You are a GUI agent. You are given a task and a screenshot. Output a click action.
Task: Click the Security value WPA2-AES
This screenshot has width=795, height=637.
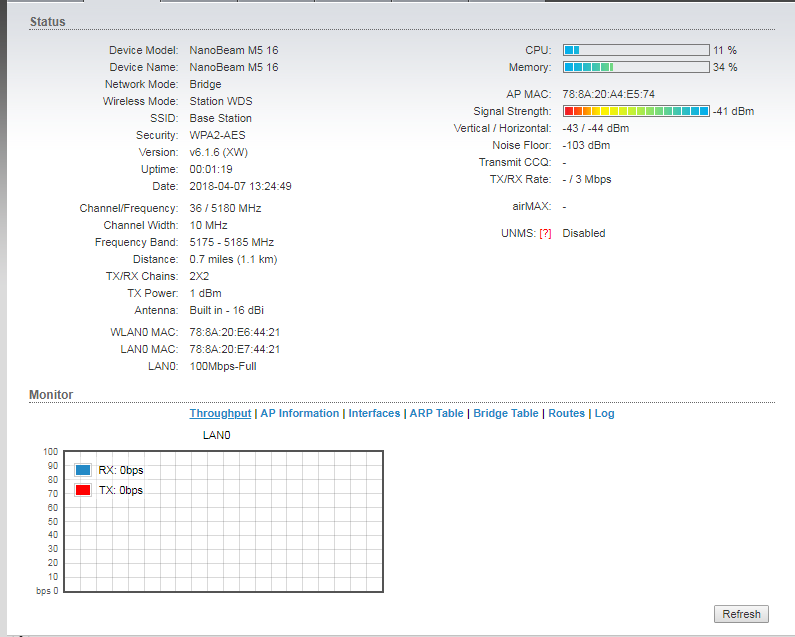(218, 135)
